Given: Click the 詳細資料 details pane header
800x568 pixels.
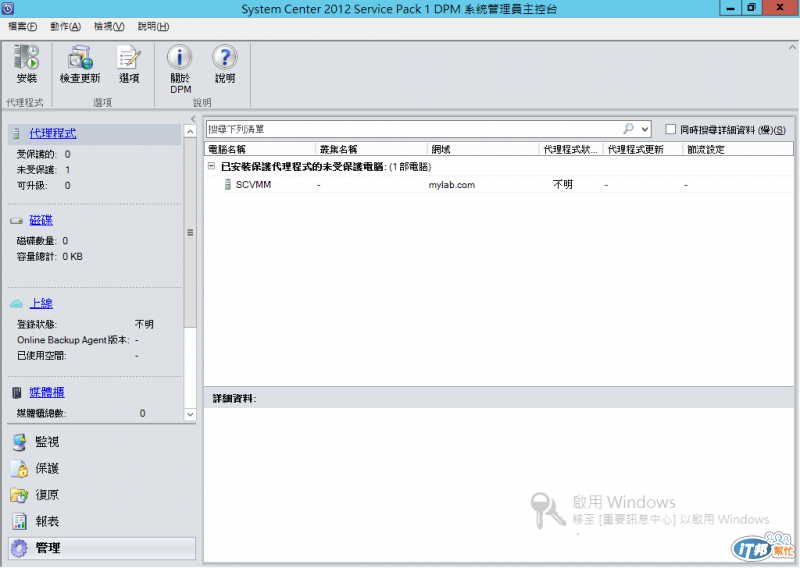Looking at the screenshot, I should (234, 399).
